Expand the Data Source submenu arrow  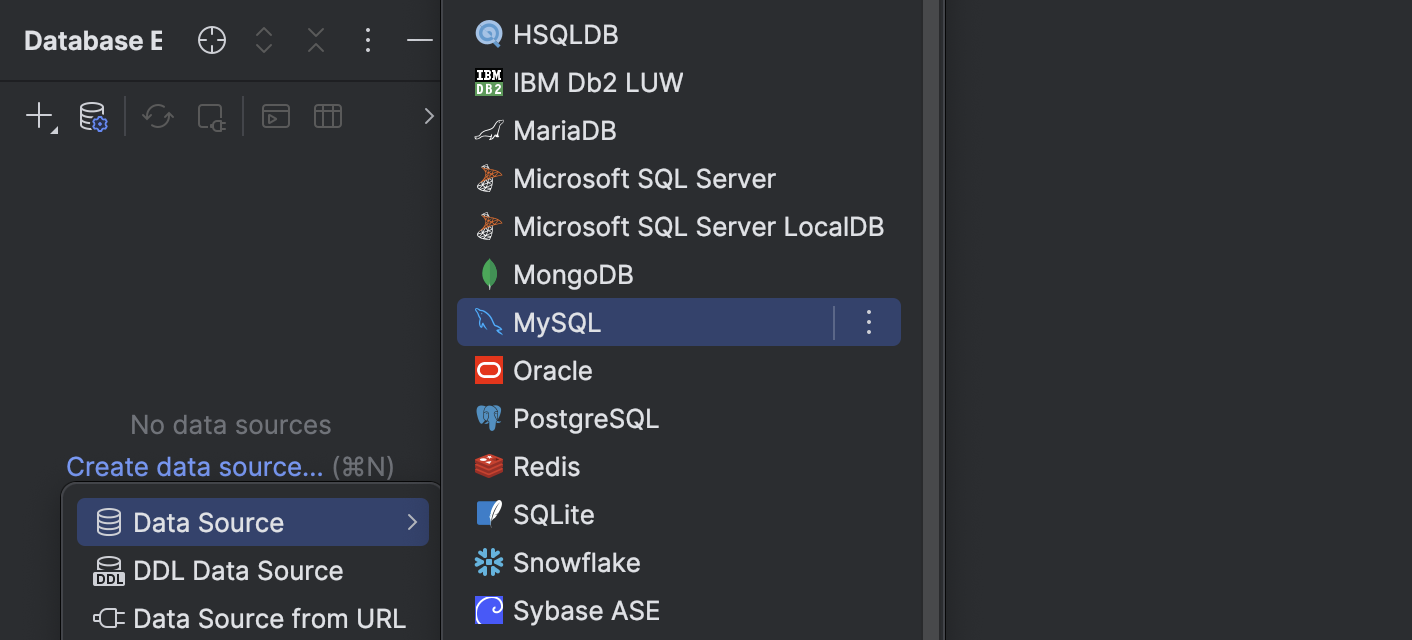[x=412, y=521]
